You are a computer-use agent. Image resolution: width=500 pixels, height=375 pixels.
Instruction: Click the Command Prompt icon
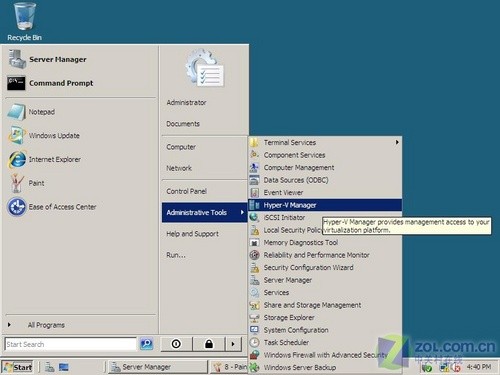click(x=16, y=83)
